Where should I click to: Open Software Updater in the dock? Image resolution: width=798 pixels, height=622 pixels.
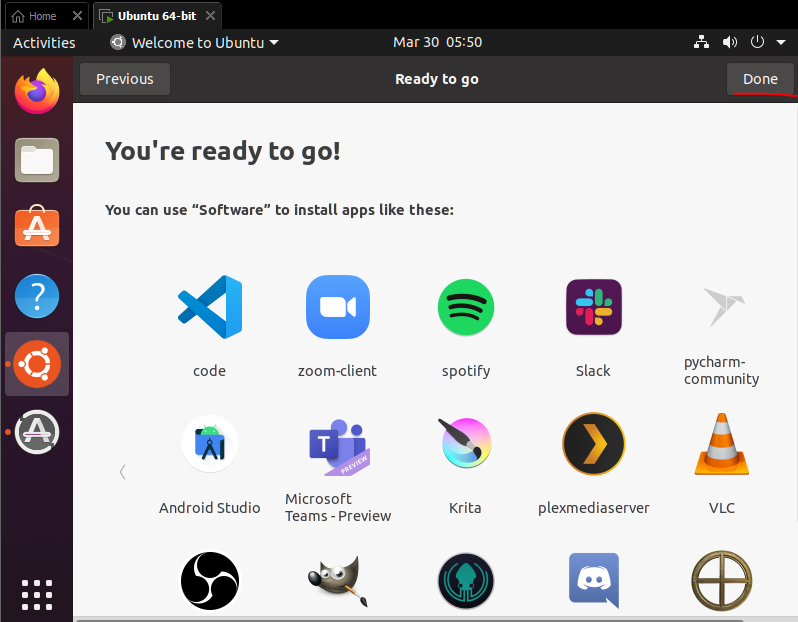(x=37, y=432)
